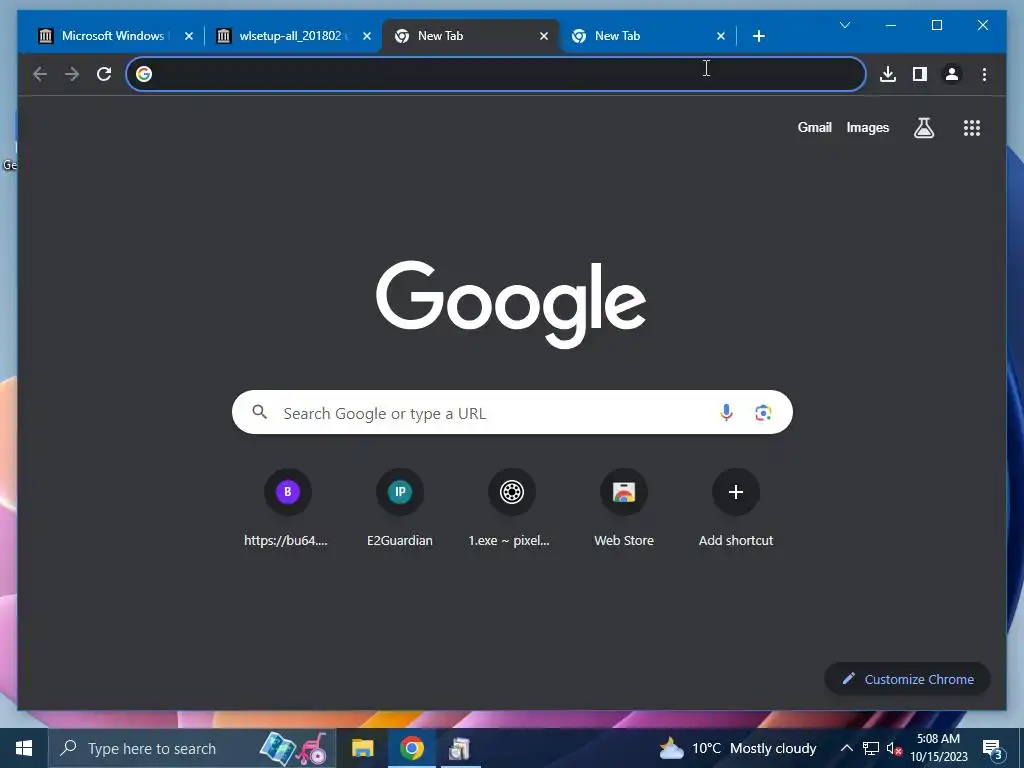Image resolution: width=1024 pixels, height=768 pixels.
Task: Click the search highlights taskbar illustration
Action: [x=294, y=748]
